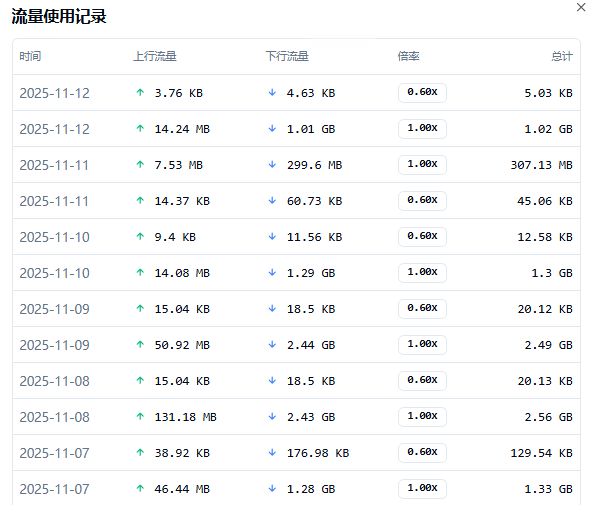
Task: Click the upload arrow next to 50.92 MB
Action: point(140,345)
